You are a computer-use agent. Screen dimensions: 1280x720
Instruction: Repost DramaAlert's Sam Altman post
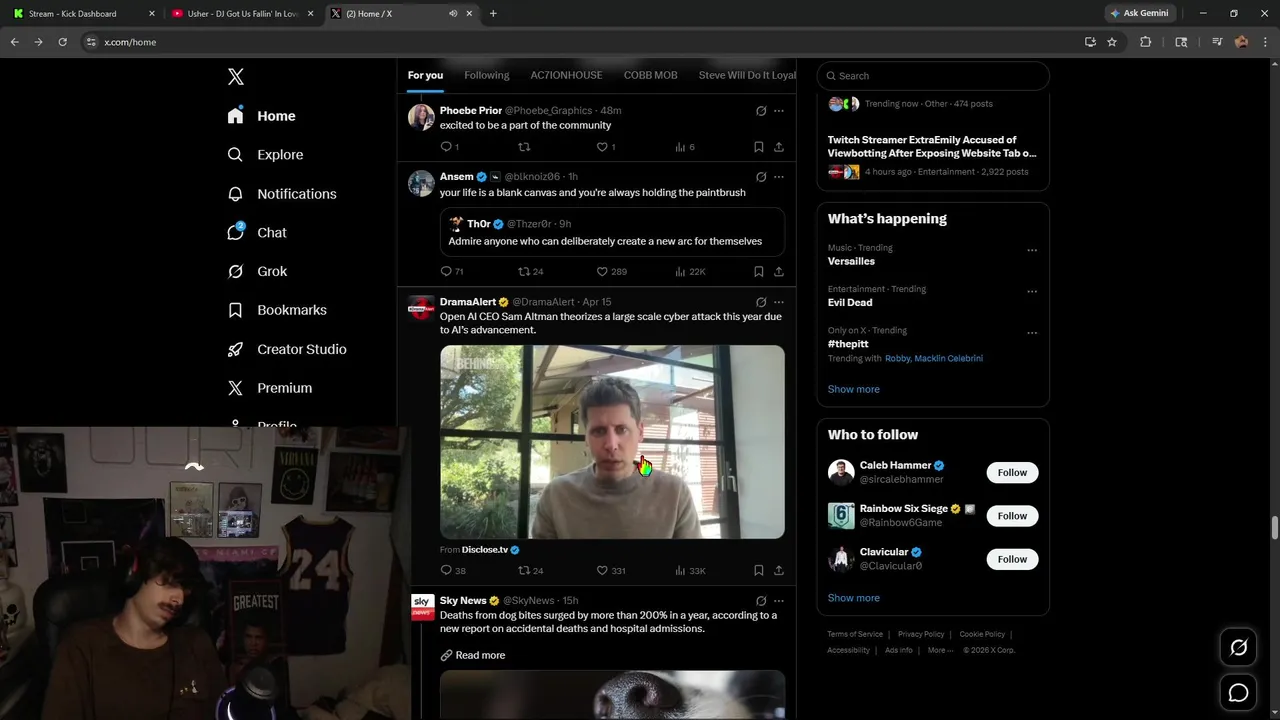(524, 570)
